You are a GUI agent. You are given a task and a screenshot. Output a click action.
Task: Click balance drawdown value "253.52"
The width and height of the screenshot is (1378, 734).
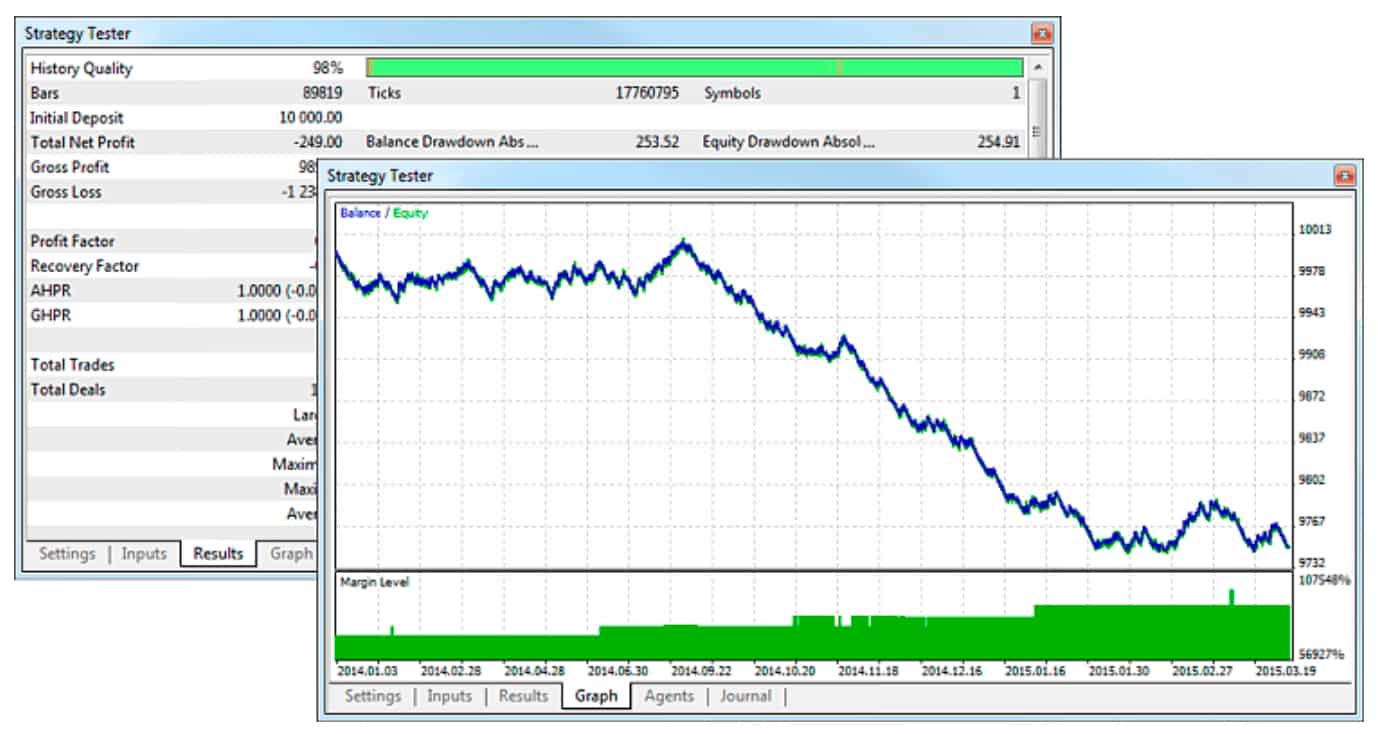coord(657,142)
